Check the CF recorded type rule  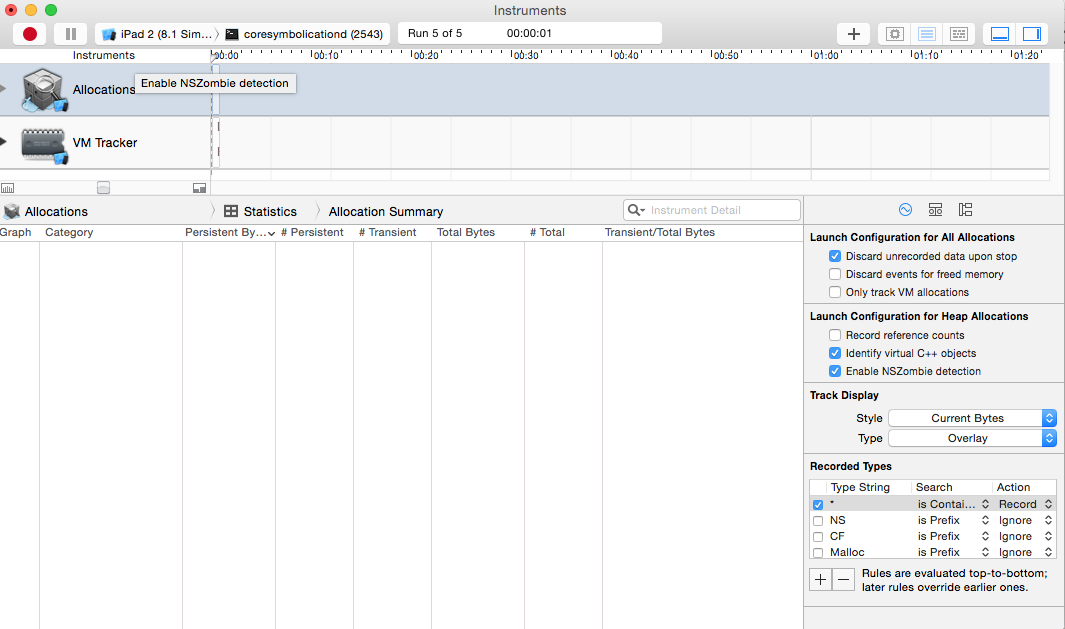pos(818,537)
